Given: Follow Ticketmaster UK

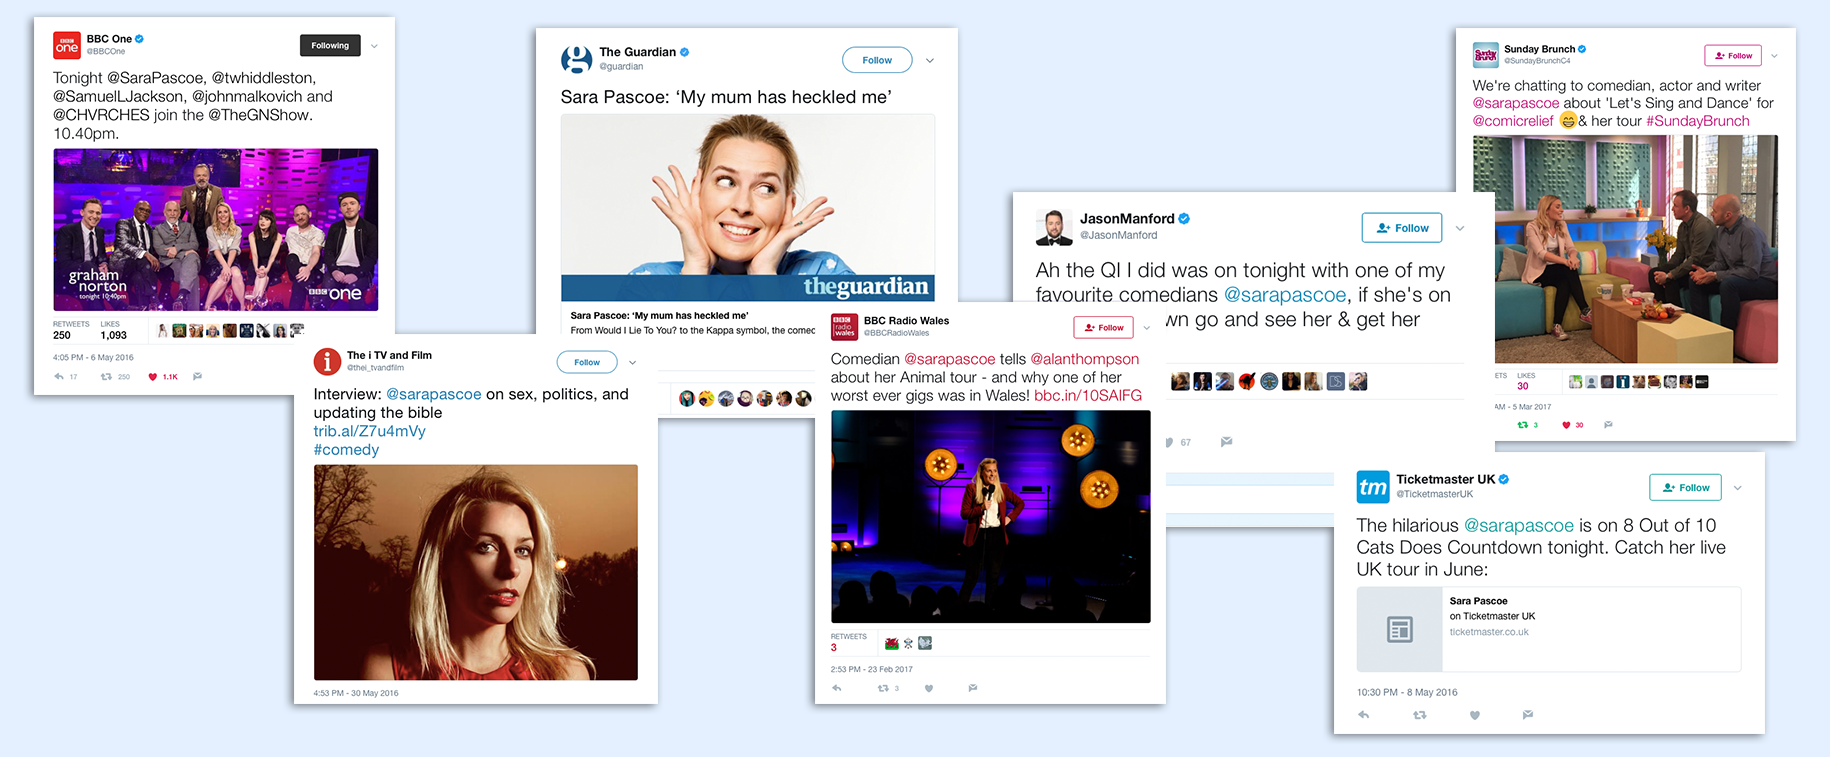Looking at the screenshot, I should [x=1686, y=487].
